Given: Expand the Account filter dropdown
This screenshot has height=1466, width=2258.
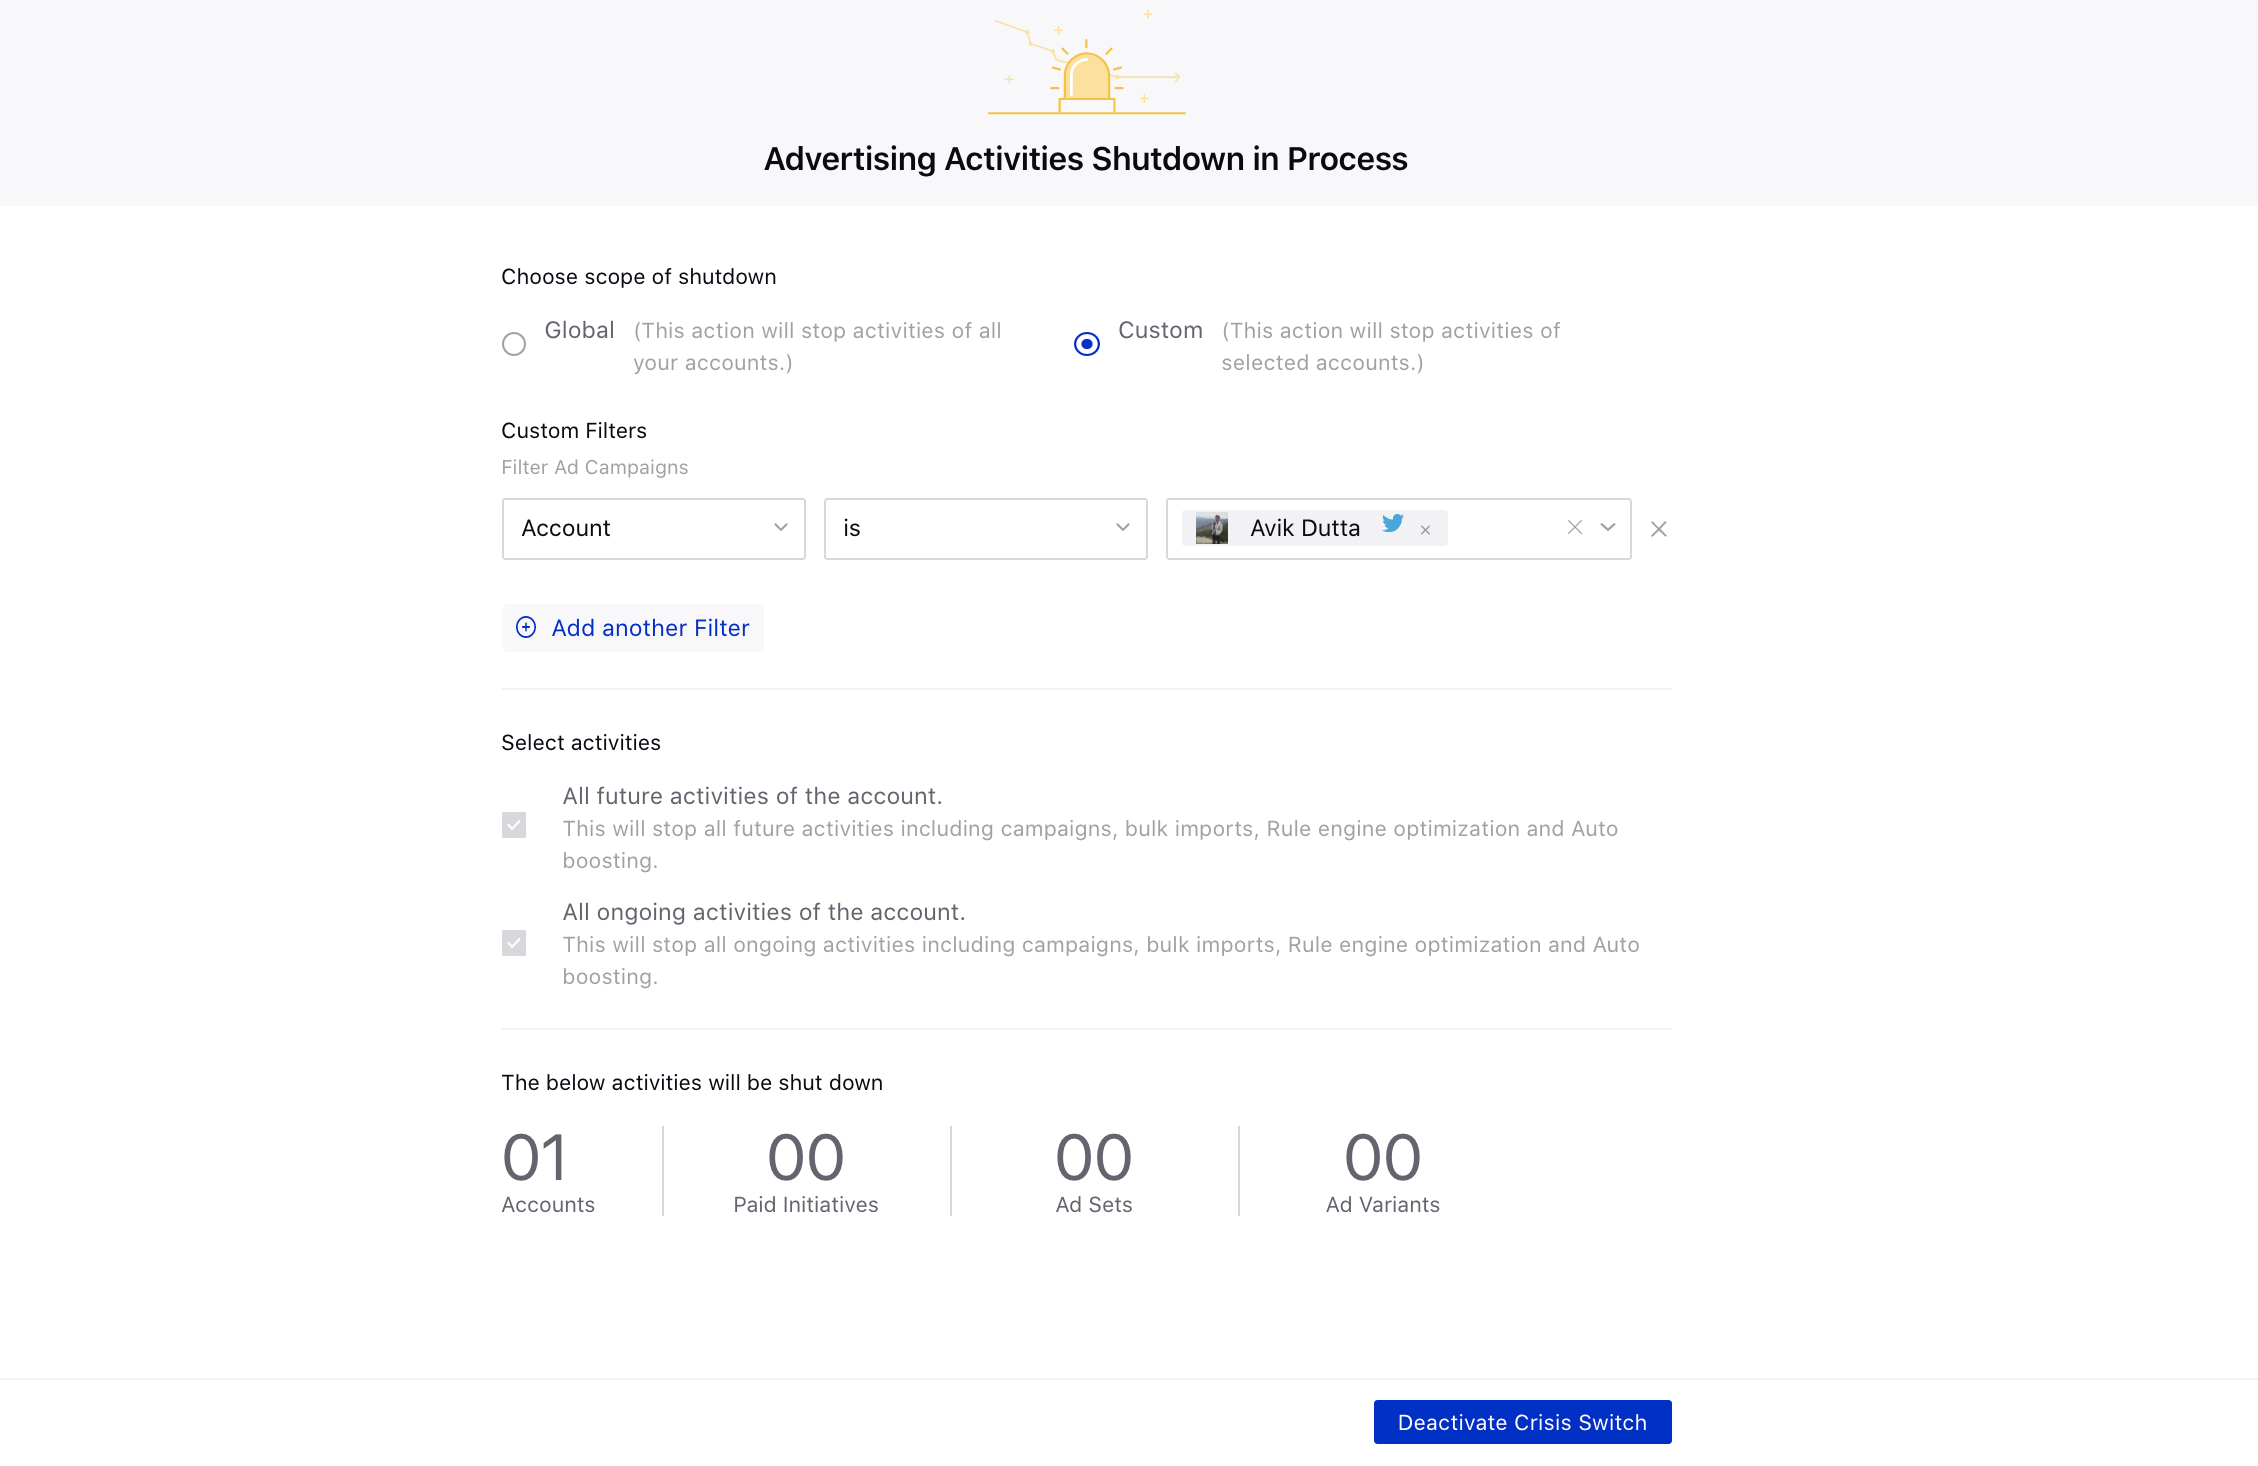Looking at the screenshot, I should 783,528.
